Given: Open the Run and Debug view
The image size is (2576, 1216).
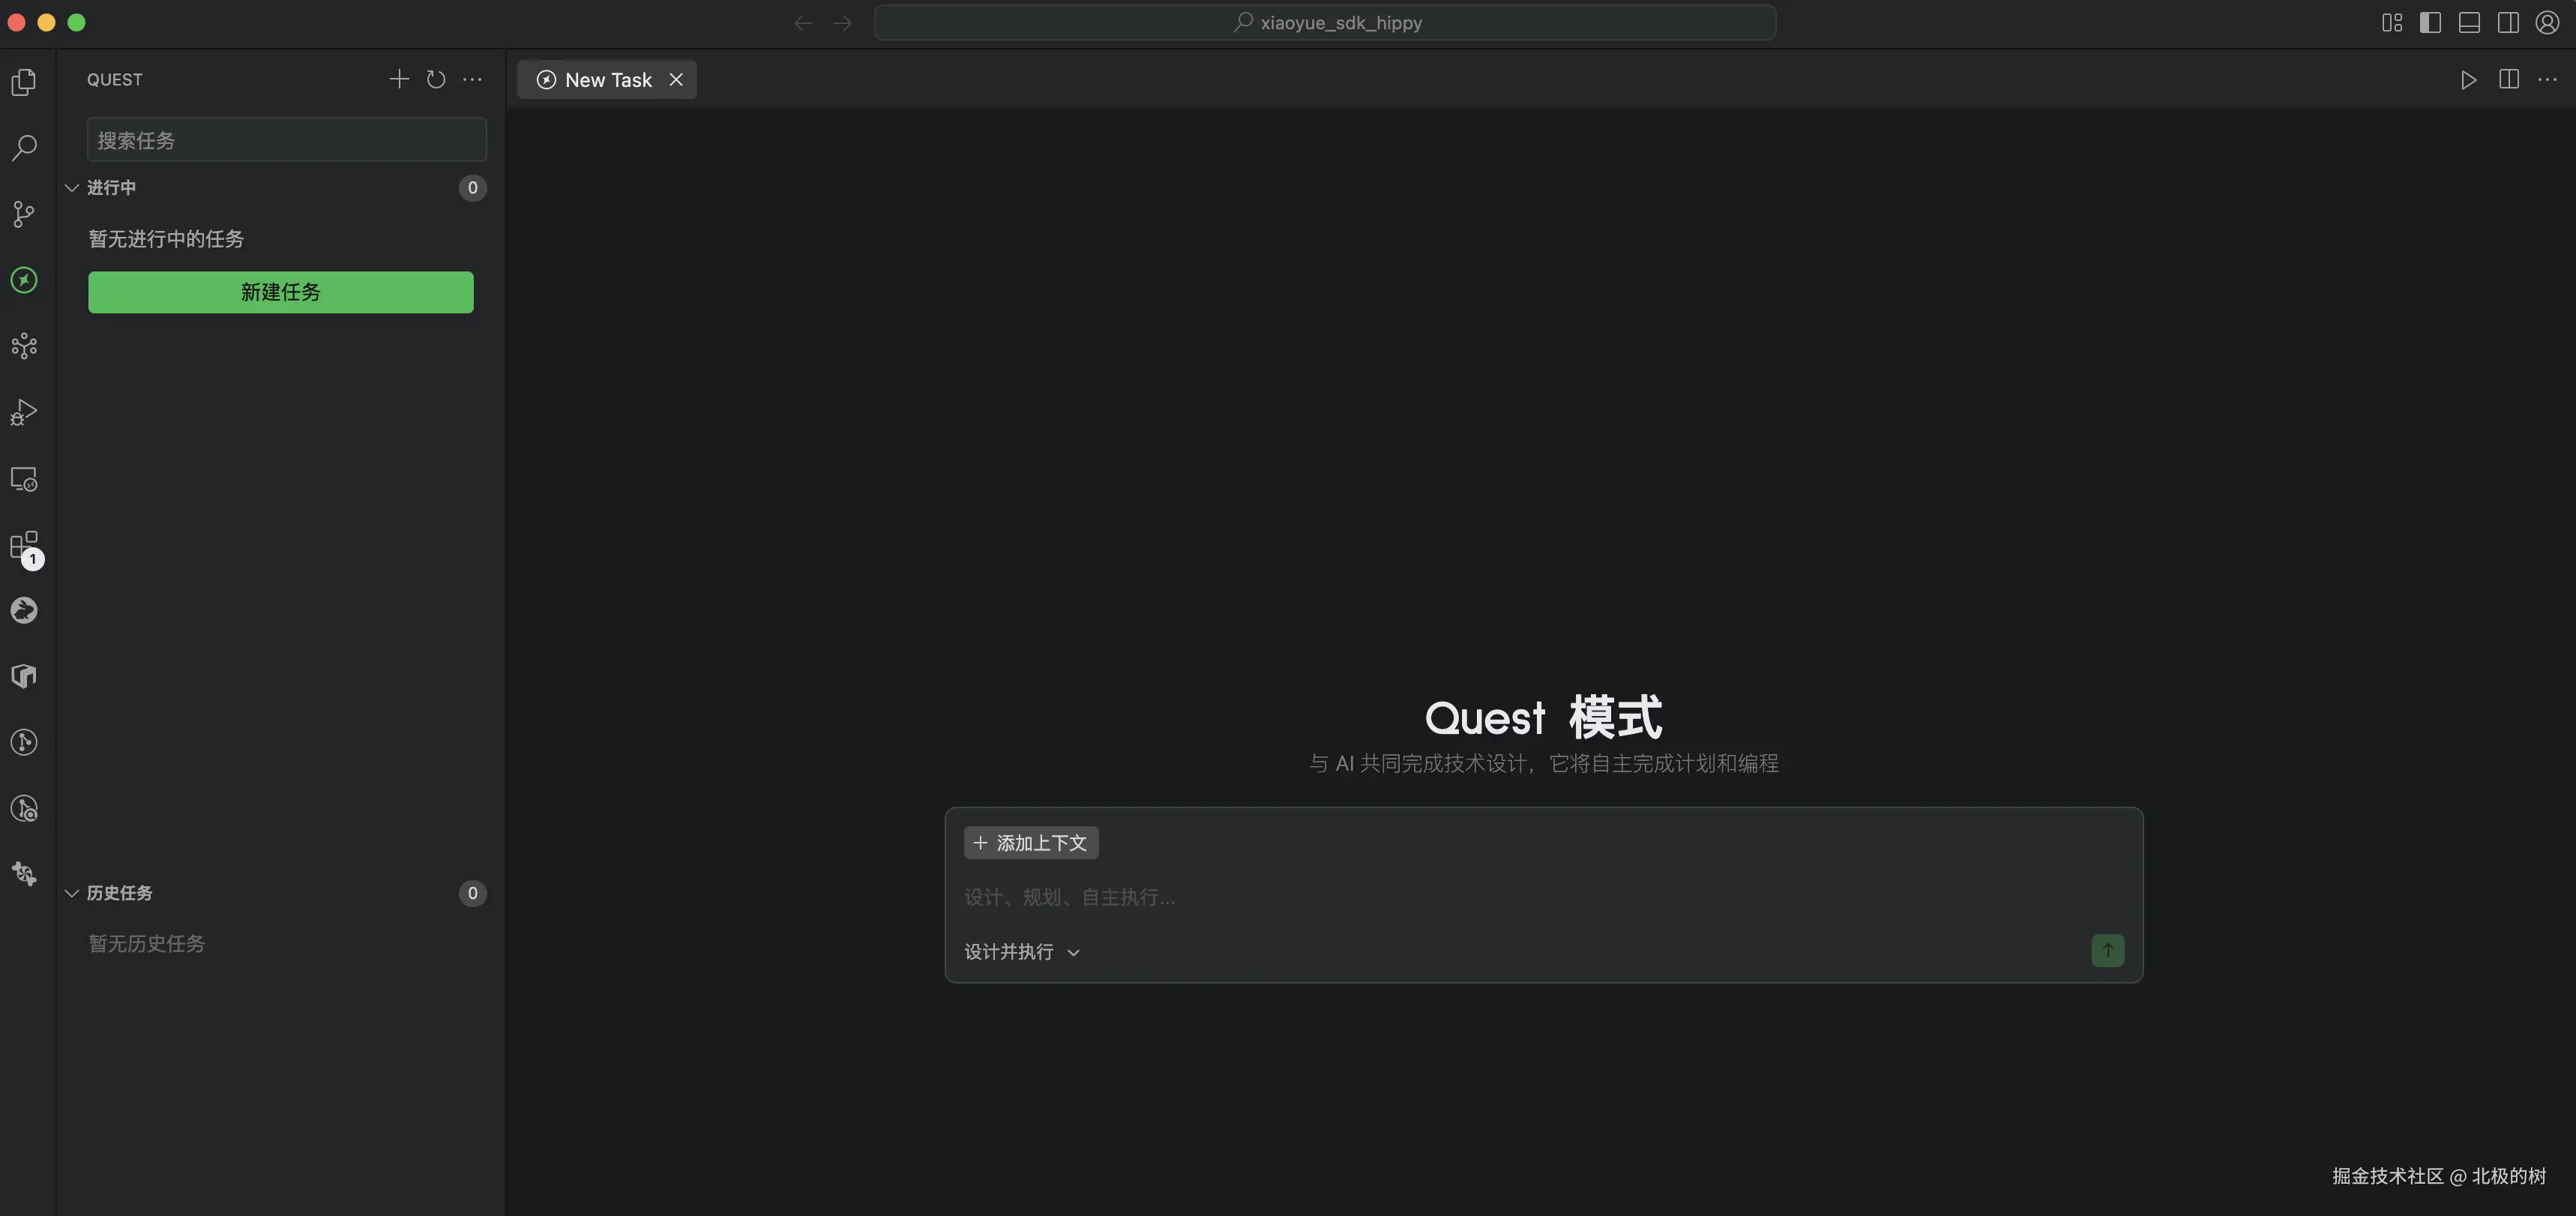Looking at the screenshot, I should [24, 412].
